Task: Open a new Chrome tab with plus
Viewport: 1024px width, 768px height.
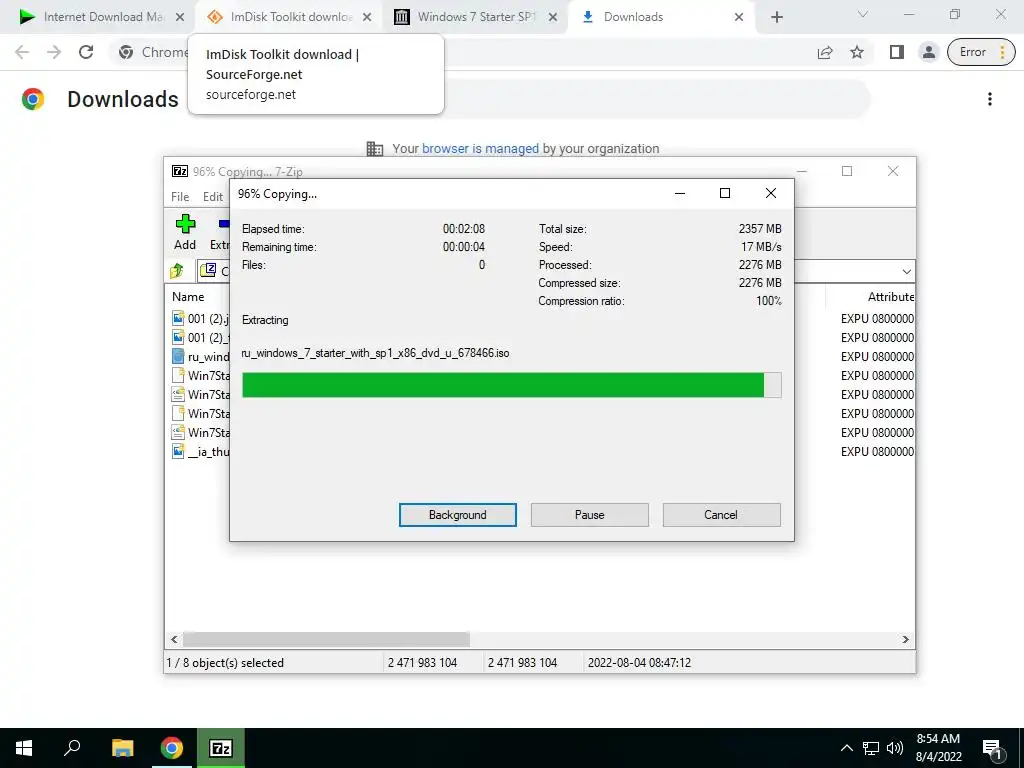Action: point(776,17)
